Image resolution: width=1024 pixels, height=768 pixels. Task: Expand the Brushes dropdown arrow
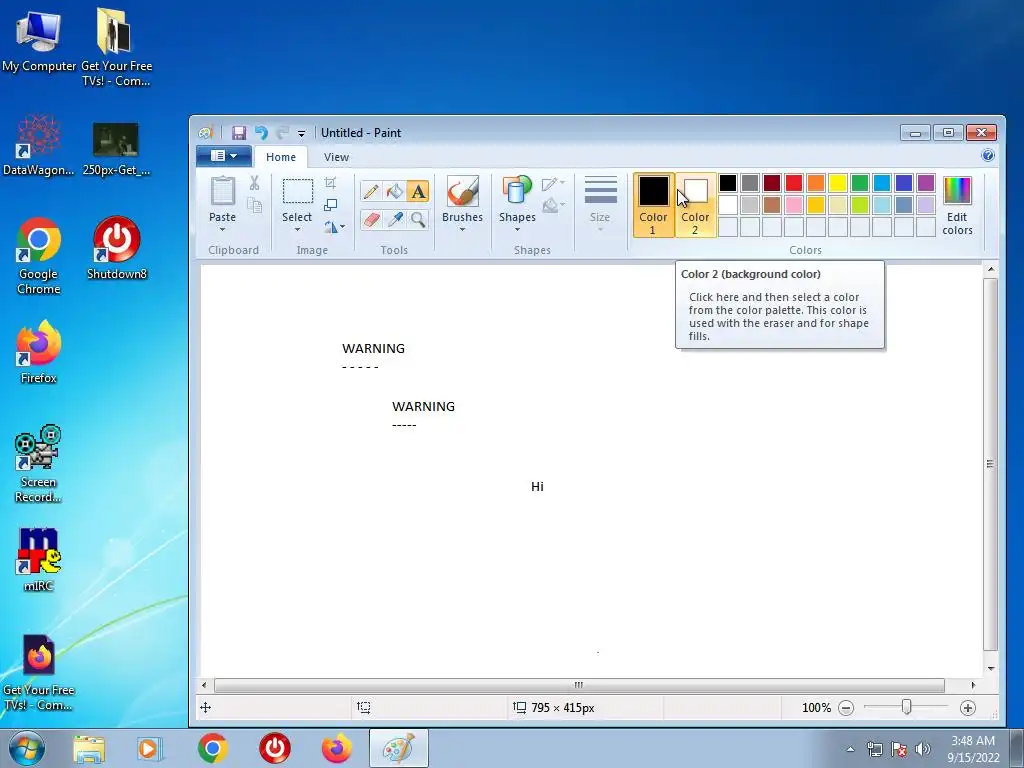click(x=462, y=229)
